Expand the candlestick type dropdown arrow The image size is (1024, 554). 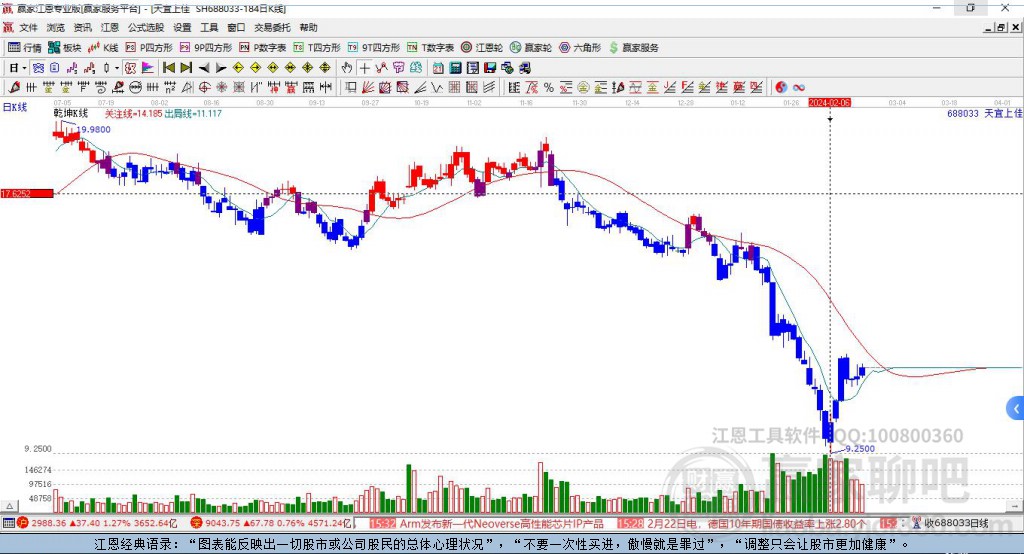click(x=117, y=68)
